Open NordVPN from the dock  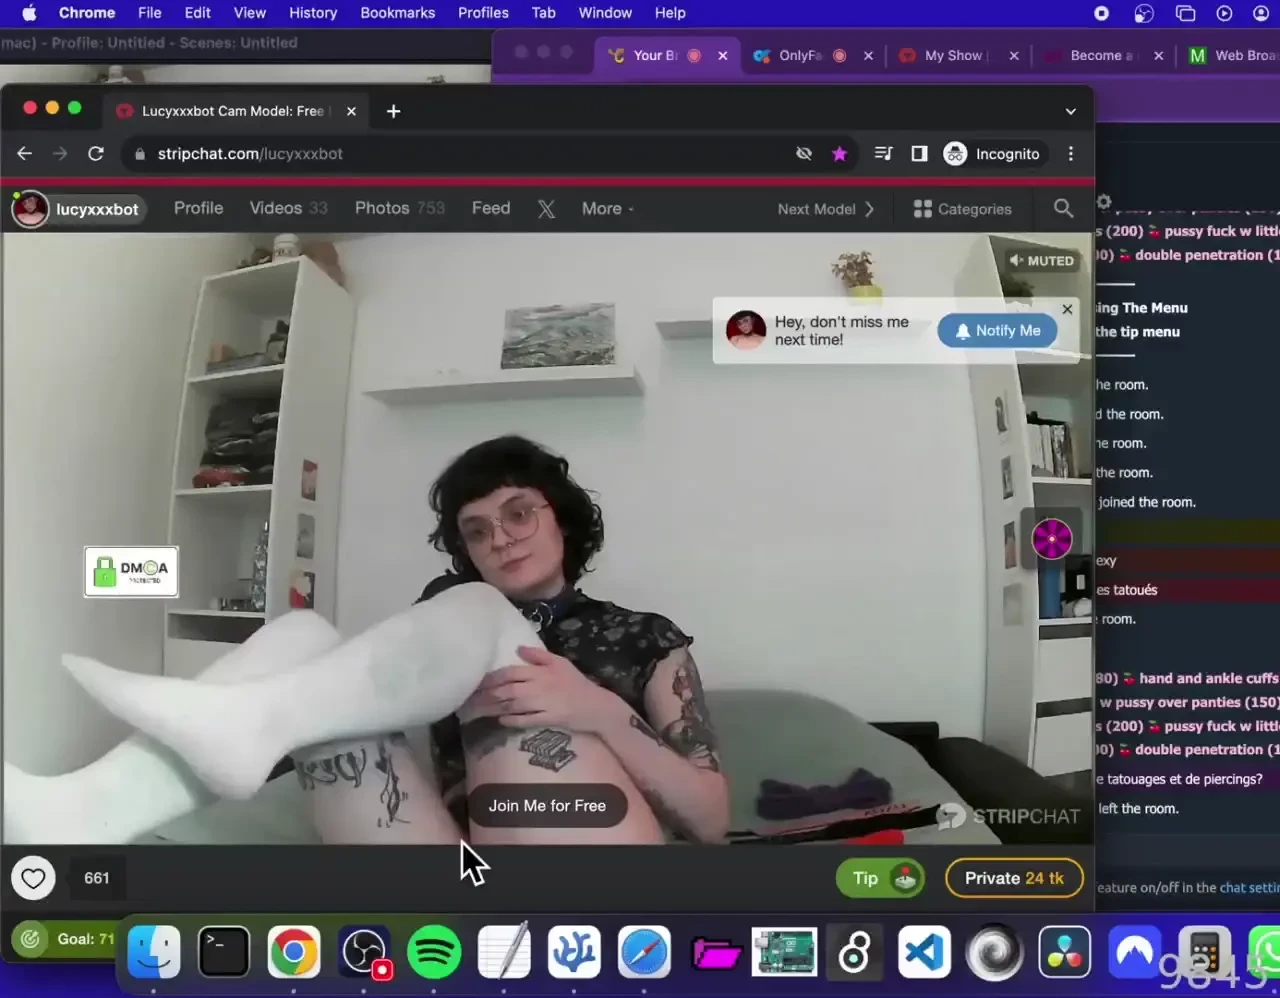pyautogui.click(x=1134, y=952)
